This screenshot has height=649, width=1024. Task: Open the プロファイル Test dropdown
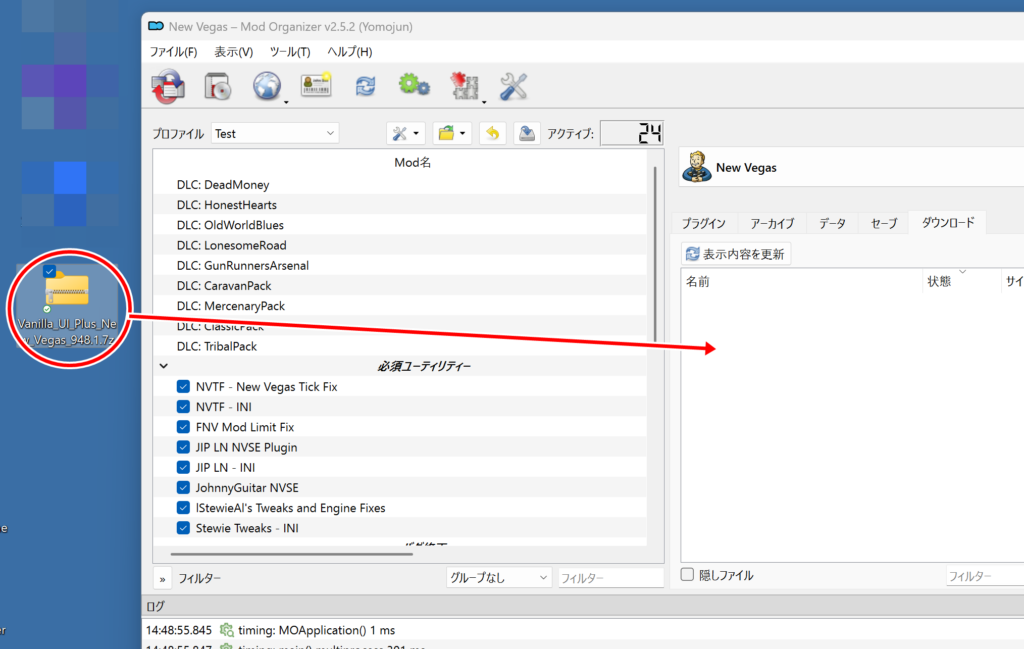275,133
